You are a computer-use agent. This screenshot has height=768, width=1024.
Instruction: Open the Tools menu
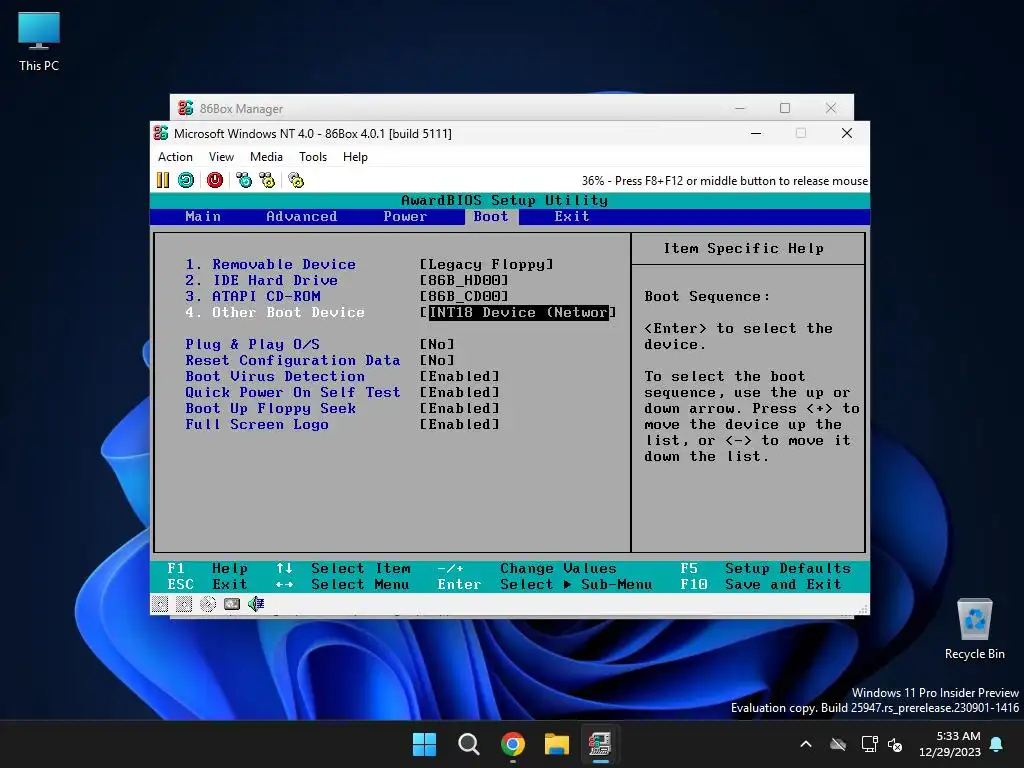313,157
